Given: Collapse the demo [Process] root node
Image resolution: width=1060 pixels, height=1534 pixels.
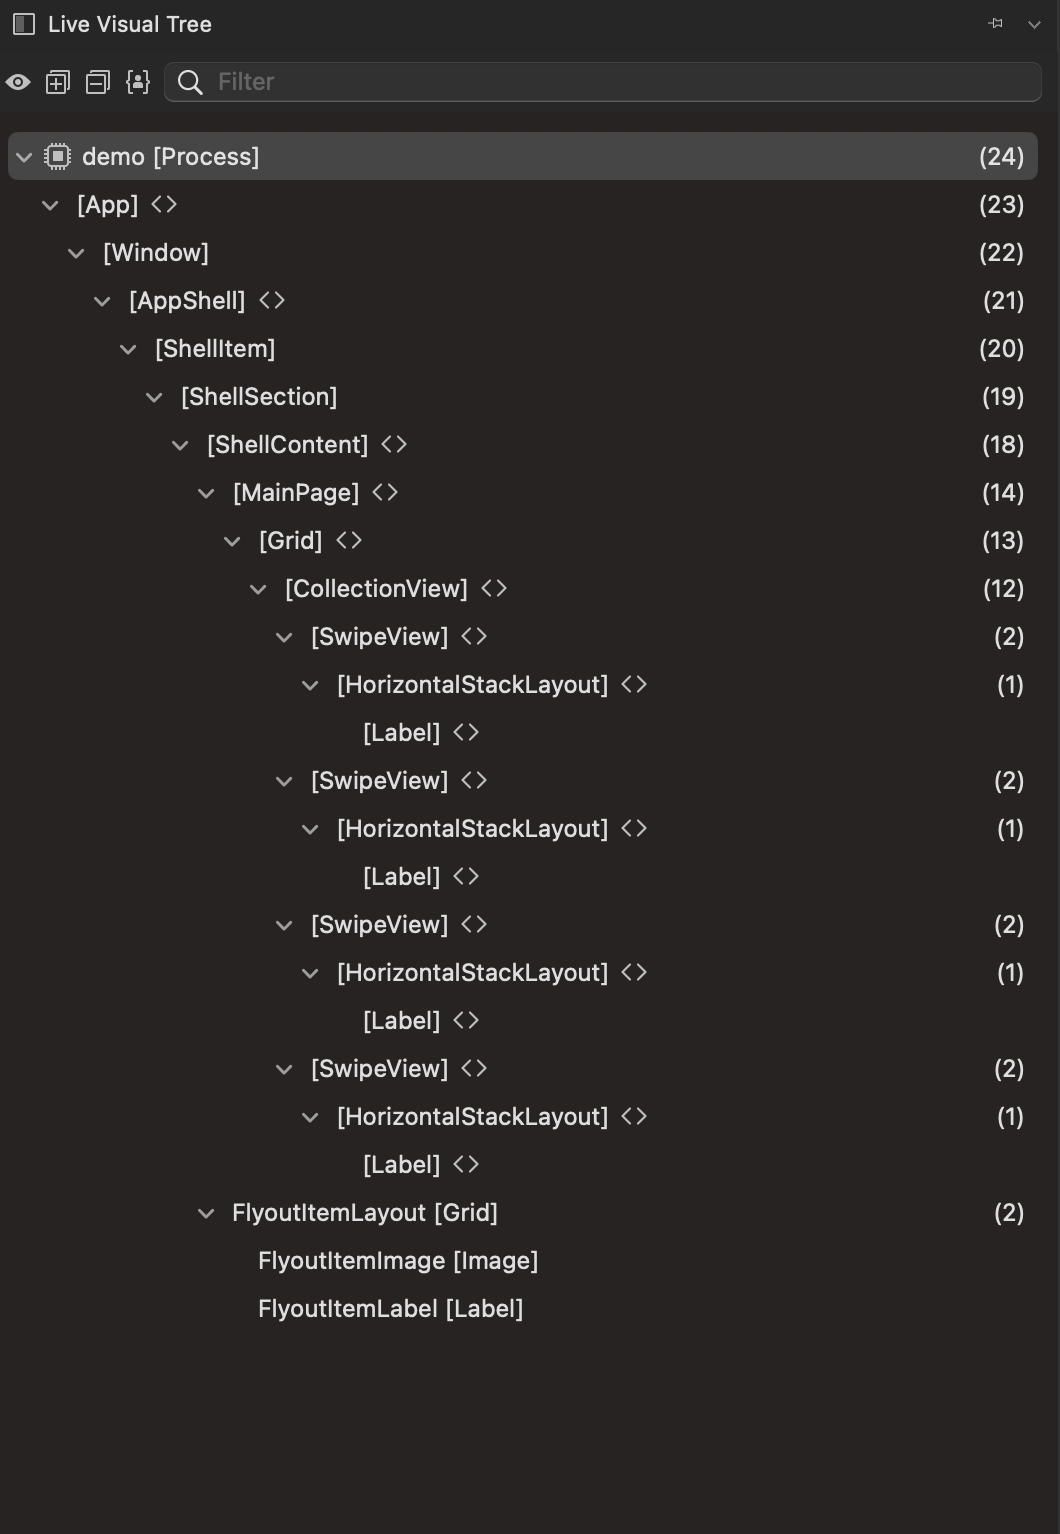Looking at the screenshot, I should tap(22, 157).
